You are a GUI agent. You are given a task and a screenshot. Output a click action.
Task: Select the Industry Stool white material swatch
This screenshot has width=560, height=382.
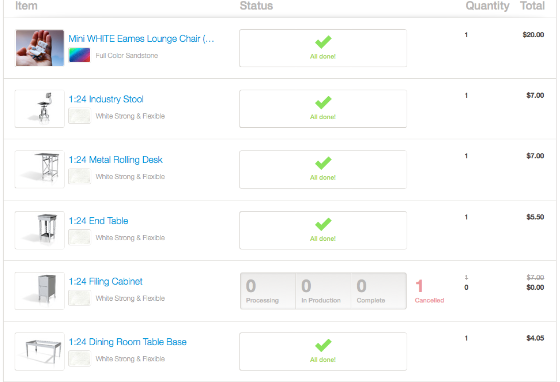point(79,116)
